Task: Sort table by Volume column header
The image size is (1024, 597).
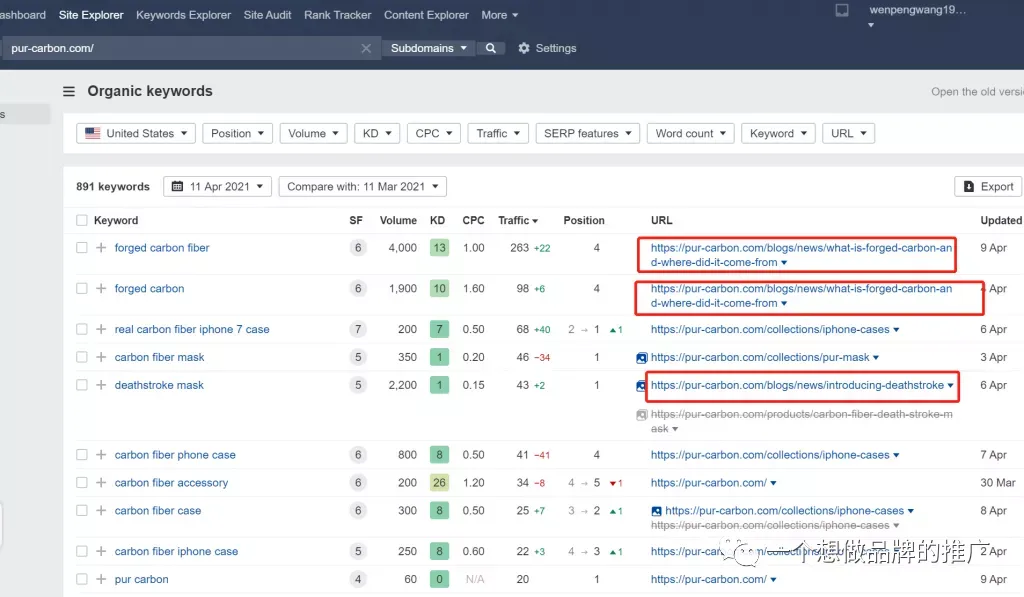Action: coord(398,221)
